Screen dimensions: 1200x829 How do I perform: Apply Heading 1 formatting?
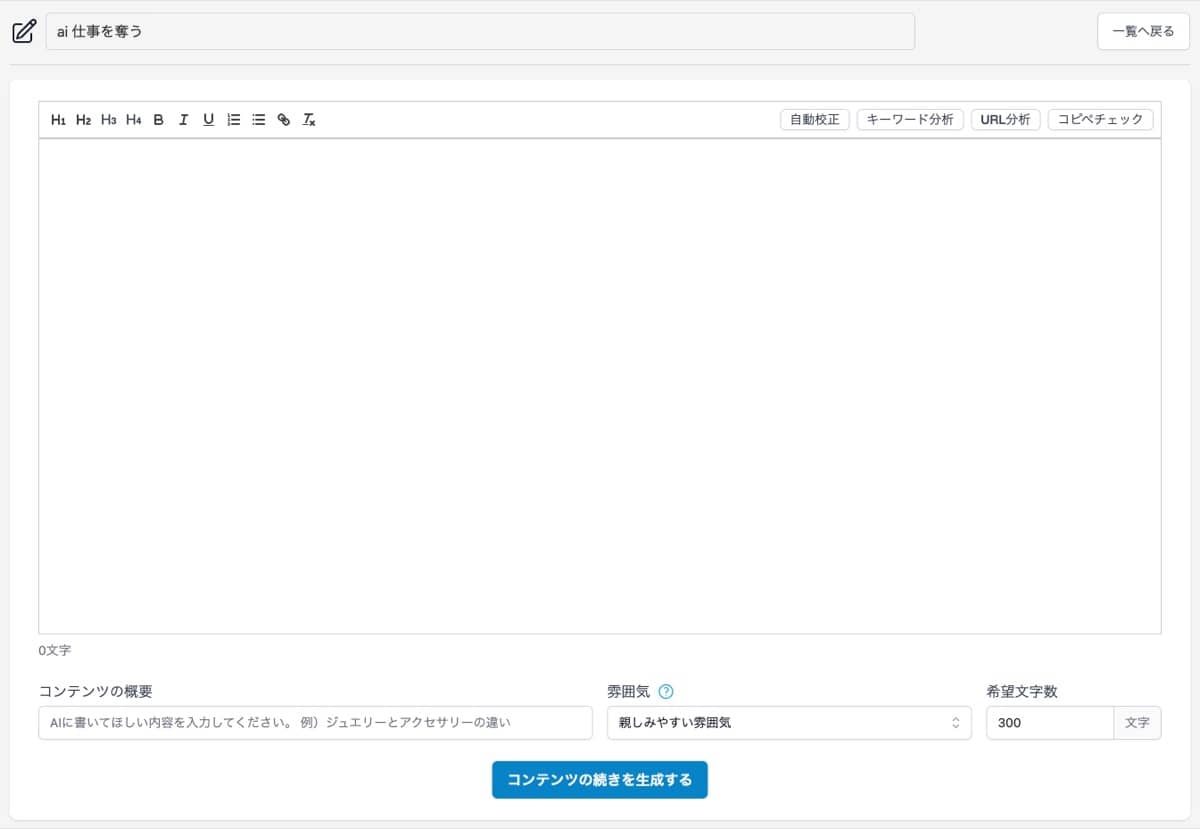[58, 119]
